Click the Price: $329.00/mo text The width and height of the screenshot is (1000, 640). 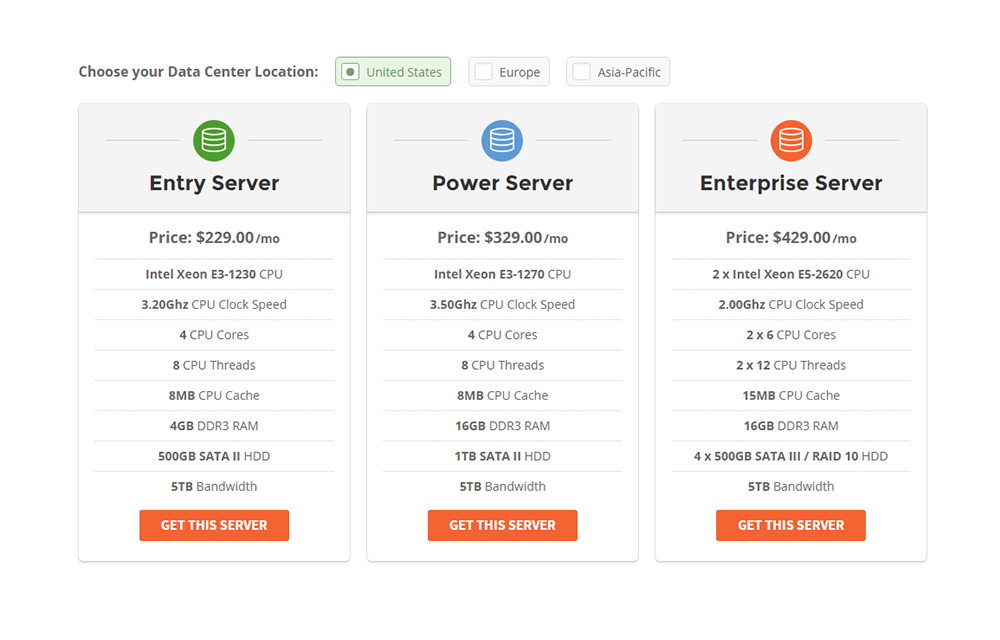click(x=503, y=238)
